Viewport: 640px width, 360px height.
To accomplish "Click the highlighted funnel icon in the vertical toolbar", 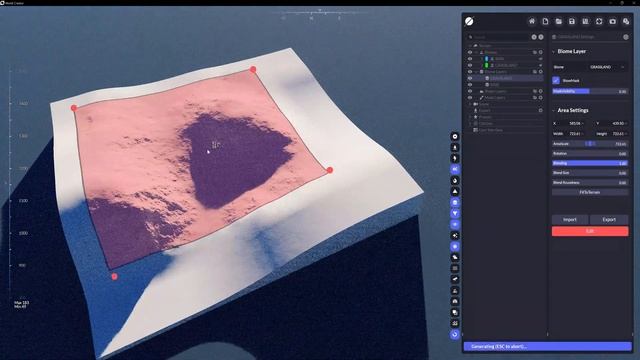I will [x=455, y=213].
